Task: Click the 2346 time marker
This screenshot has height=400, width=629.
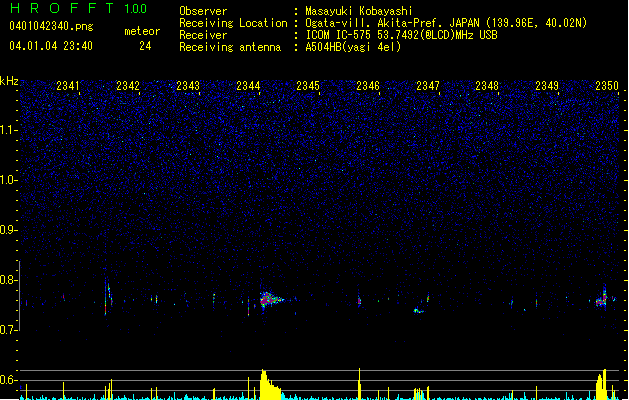Action: coord(368,86)
